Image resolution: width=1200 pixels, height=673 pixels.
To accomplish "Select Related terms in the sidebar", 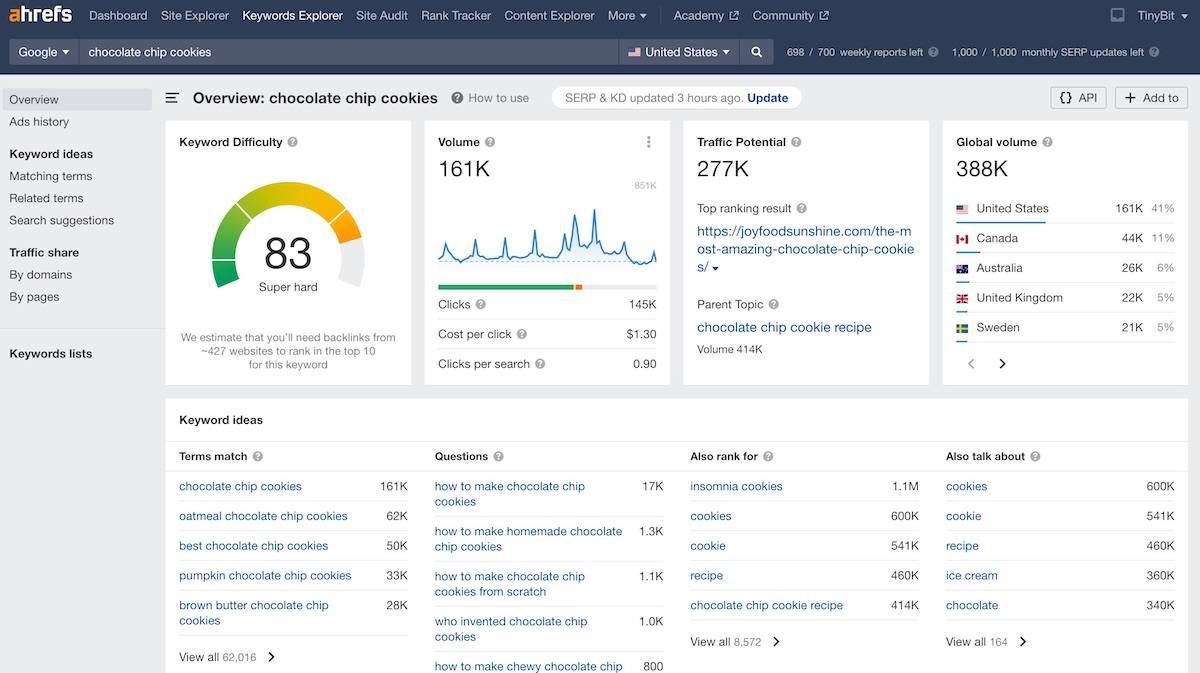I will point(46,198).
